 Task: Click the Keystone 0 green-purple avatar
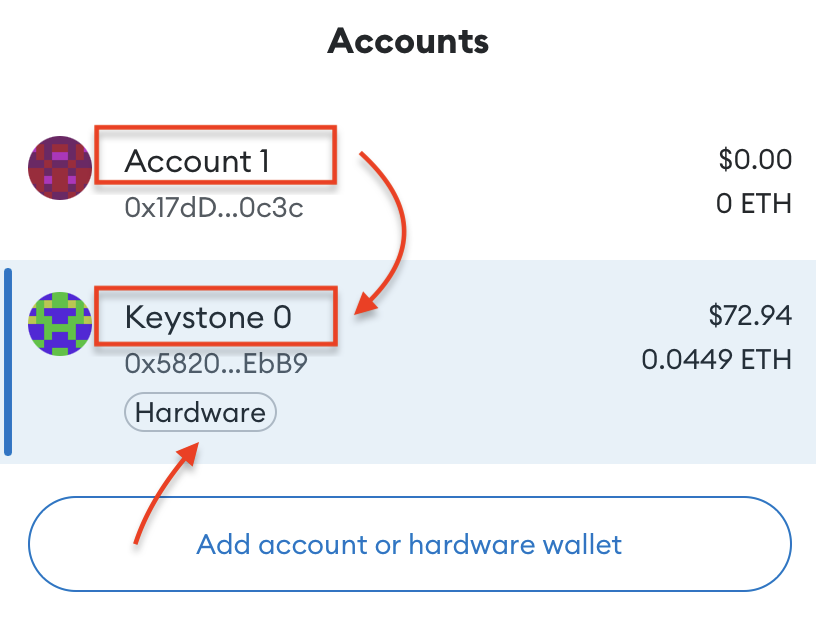point(60,324)
